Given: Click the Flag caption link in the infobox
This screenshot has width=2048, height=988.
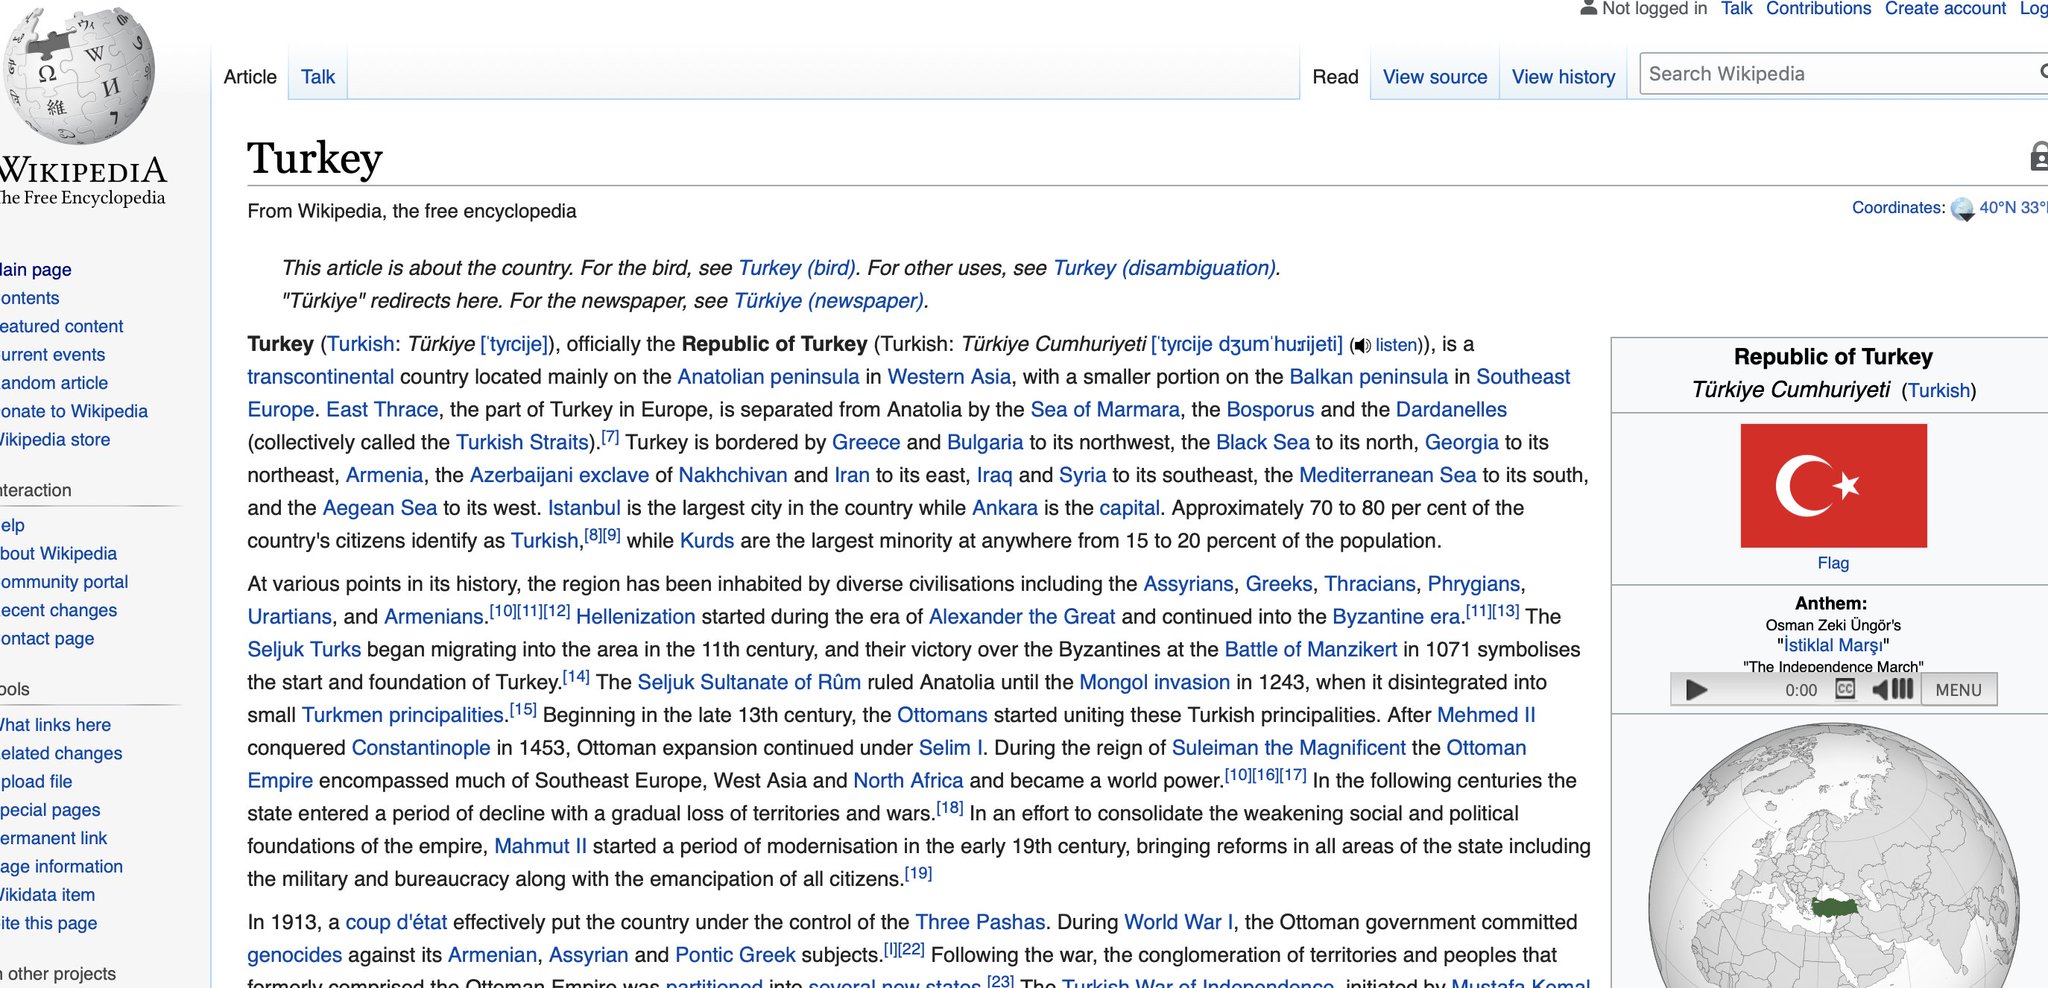Looking at the screenshot, I should [x=1833, y=563].
